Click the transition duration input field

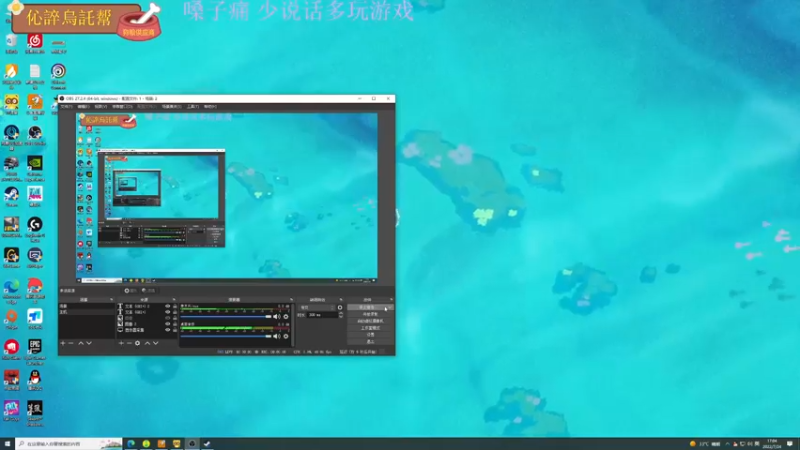pos(322,315)
